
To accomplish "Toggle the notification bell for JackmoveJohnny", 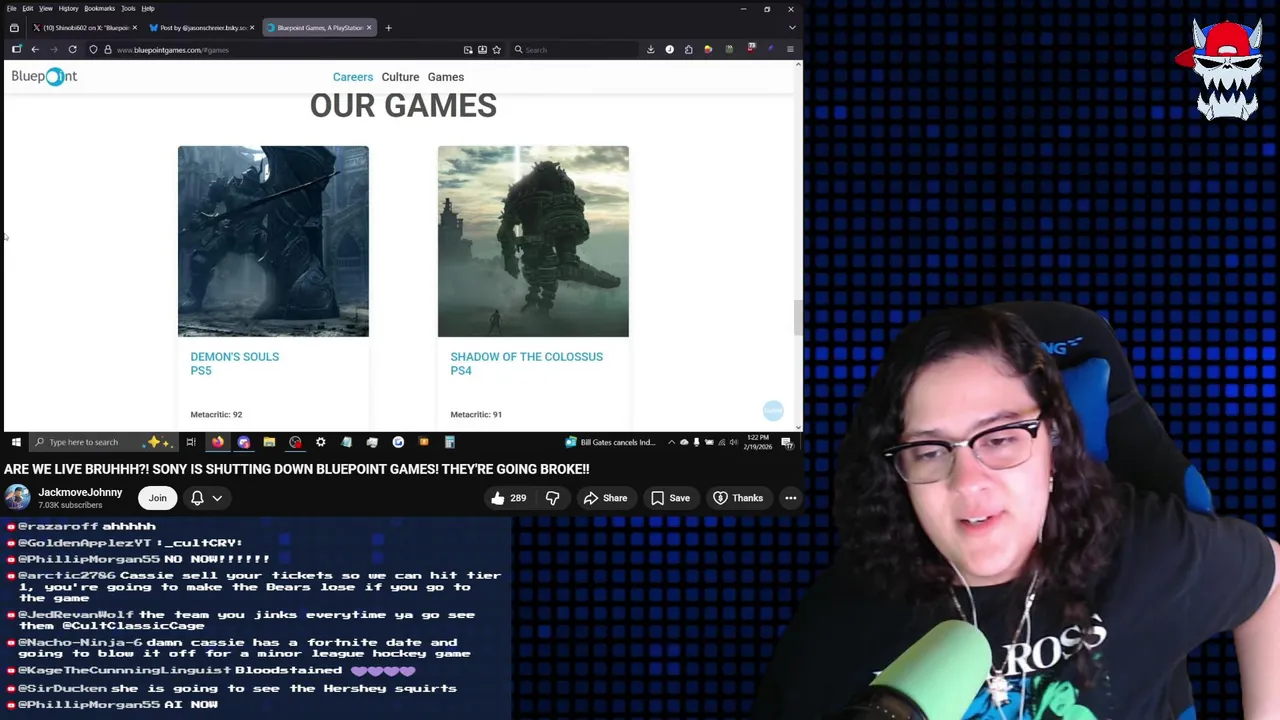I will [x=197, y=498].
